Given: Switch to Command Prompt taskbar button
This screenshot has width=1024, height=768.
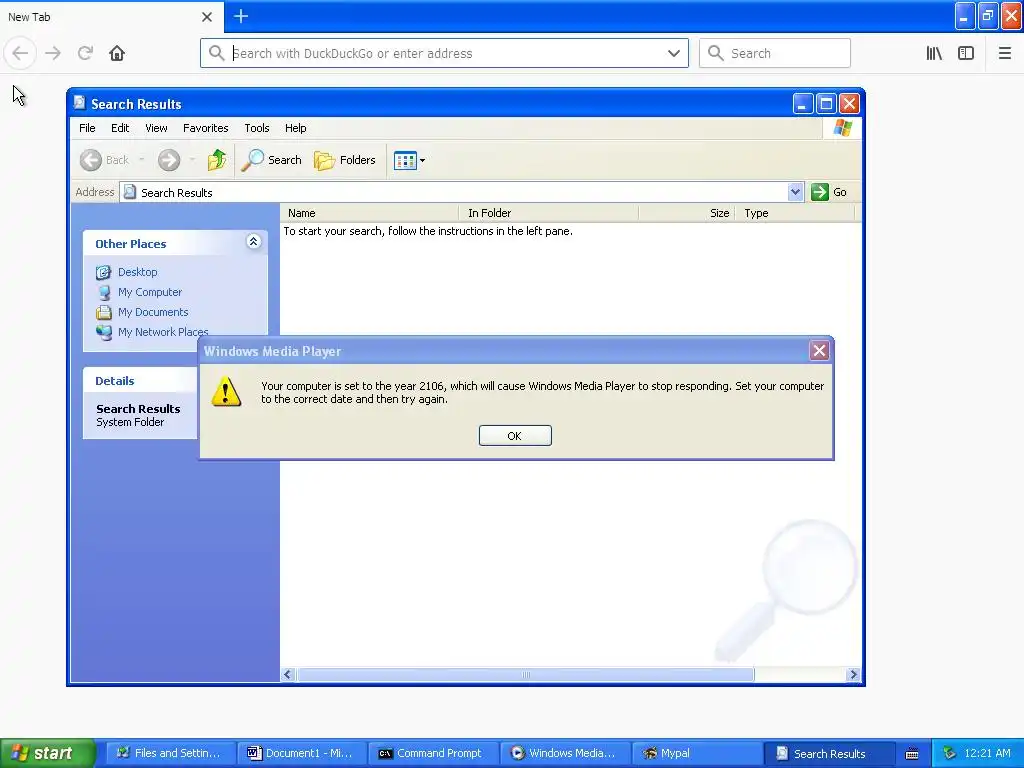Looking at the screenshot, I should click(x=434, y=753).
